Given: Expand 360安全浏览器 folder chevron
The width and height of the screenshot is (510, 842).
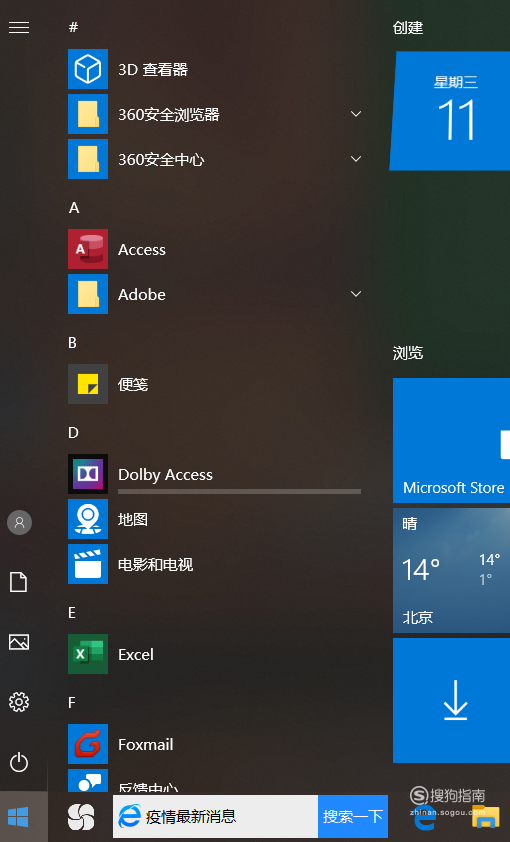Looking at the screenshot, I should point(355,114).
